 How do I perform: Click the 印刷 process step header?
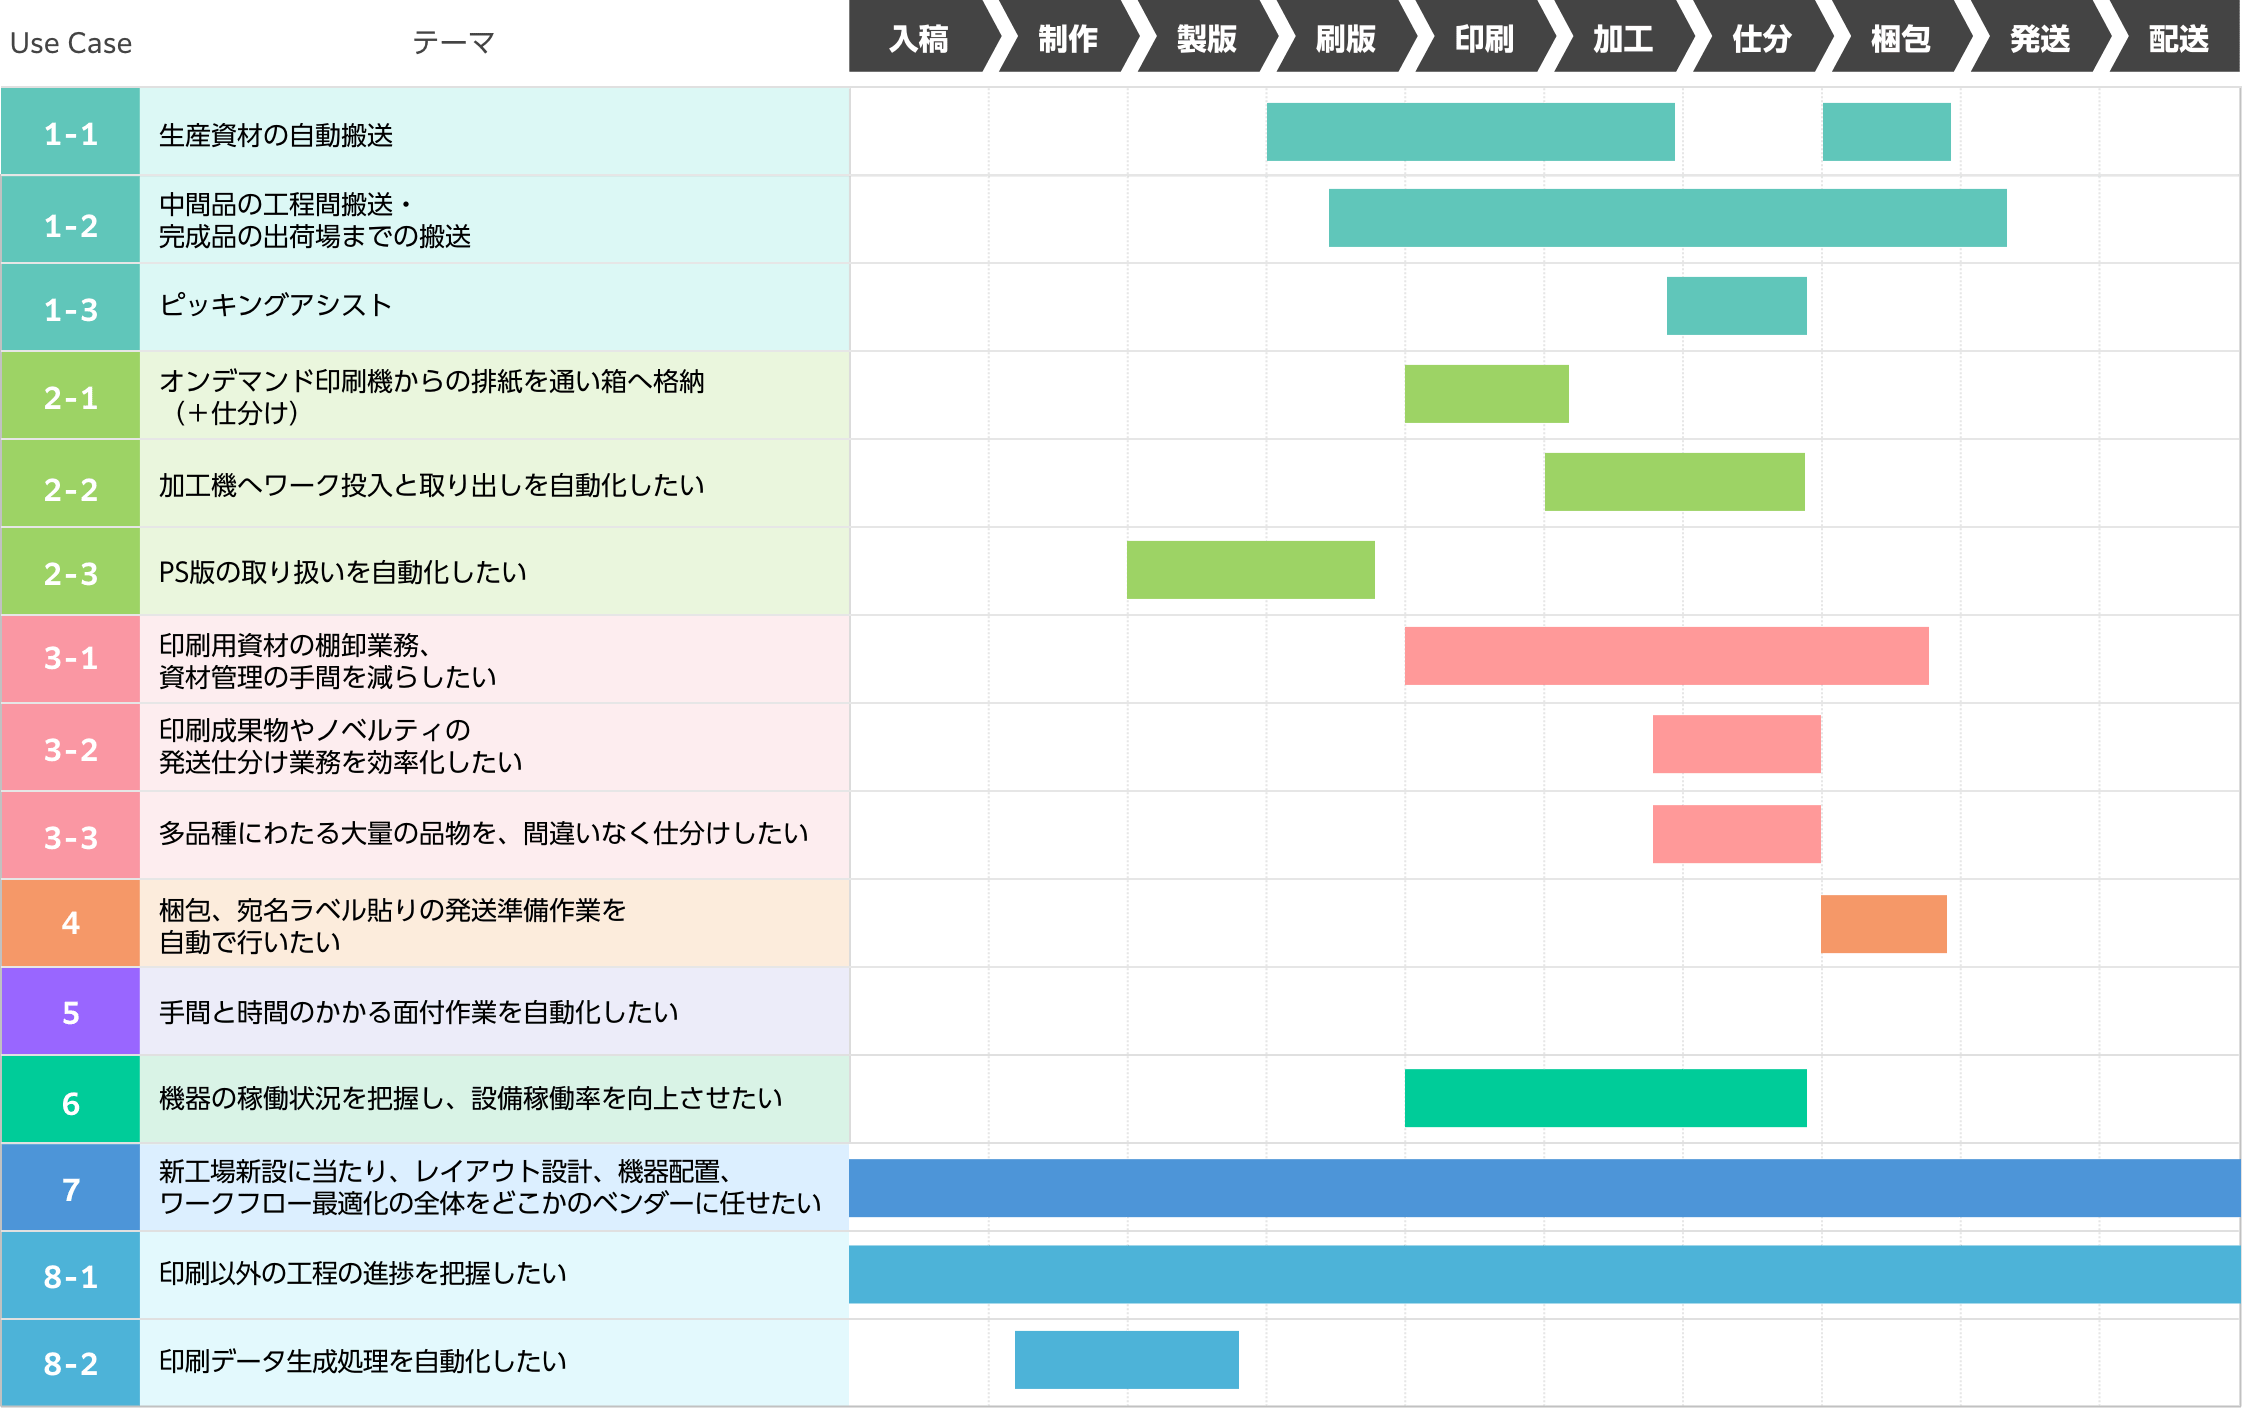pos(1484,37)
